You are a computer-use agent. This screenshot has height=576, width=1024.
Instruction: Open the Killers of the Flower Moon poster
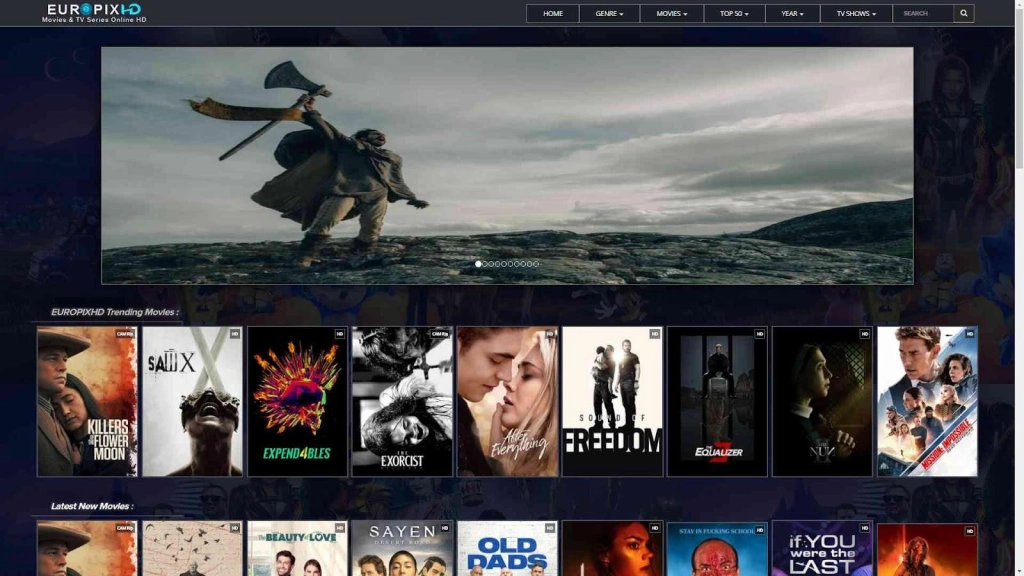click(88, 399)
